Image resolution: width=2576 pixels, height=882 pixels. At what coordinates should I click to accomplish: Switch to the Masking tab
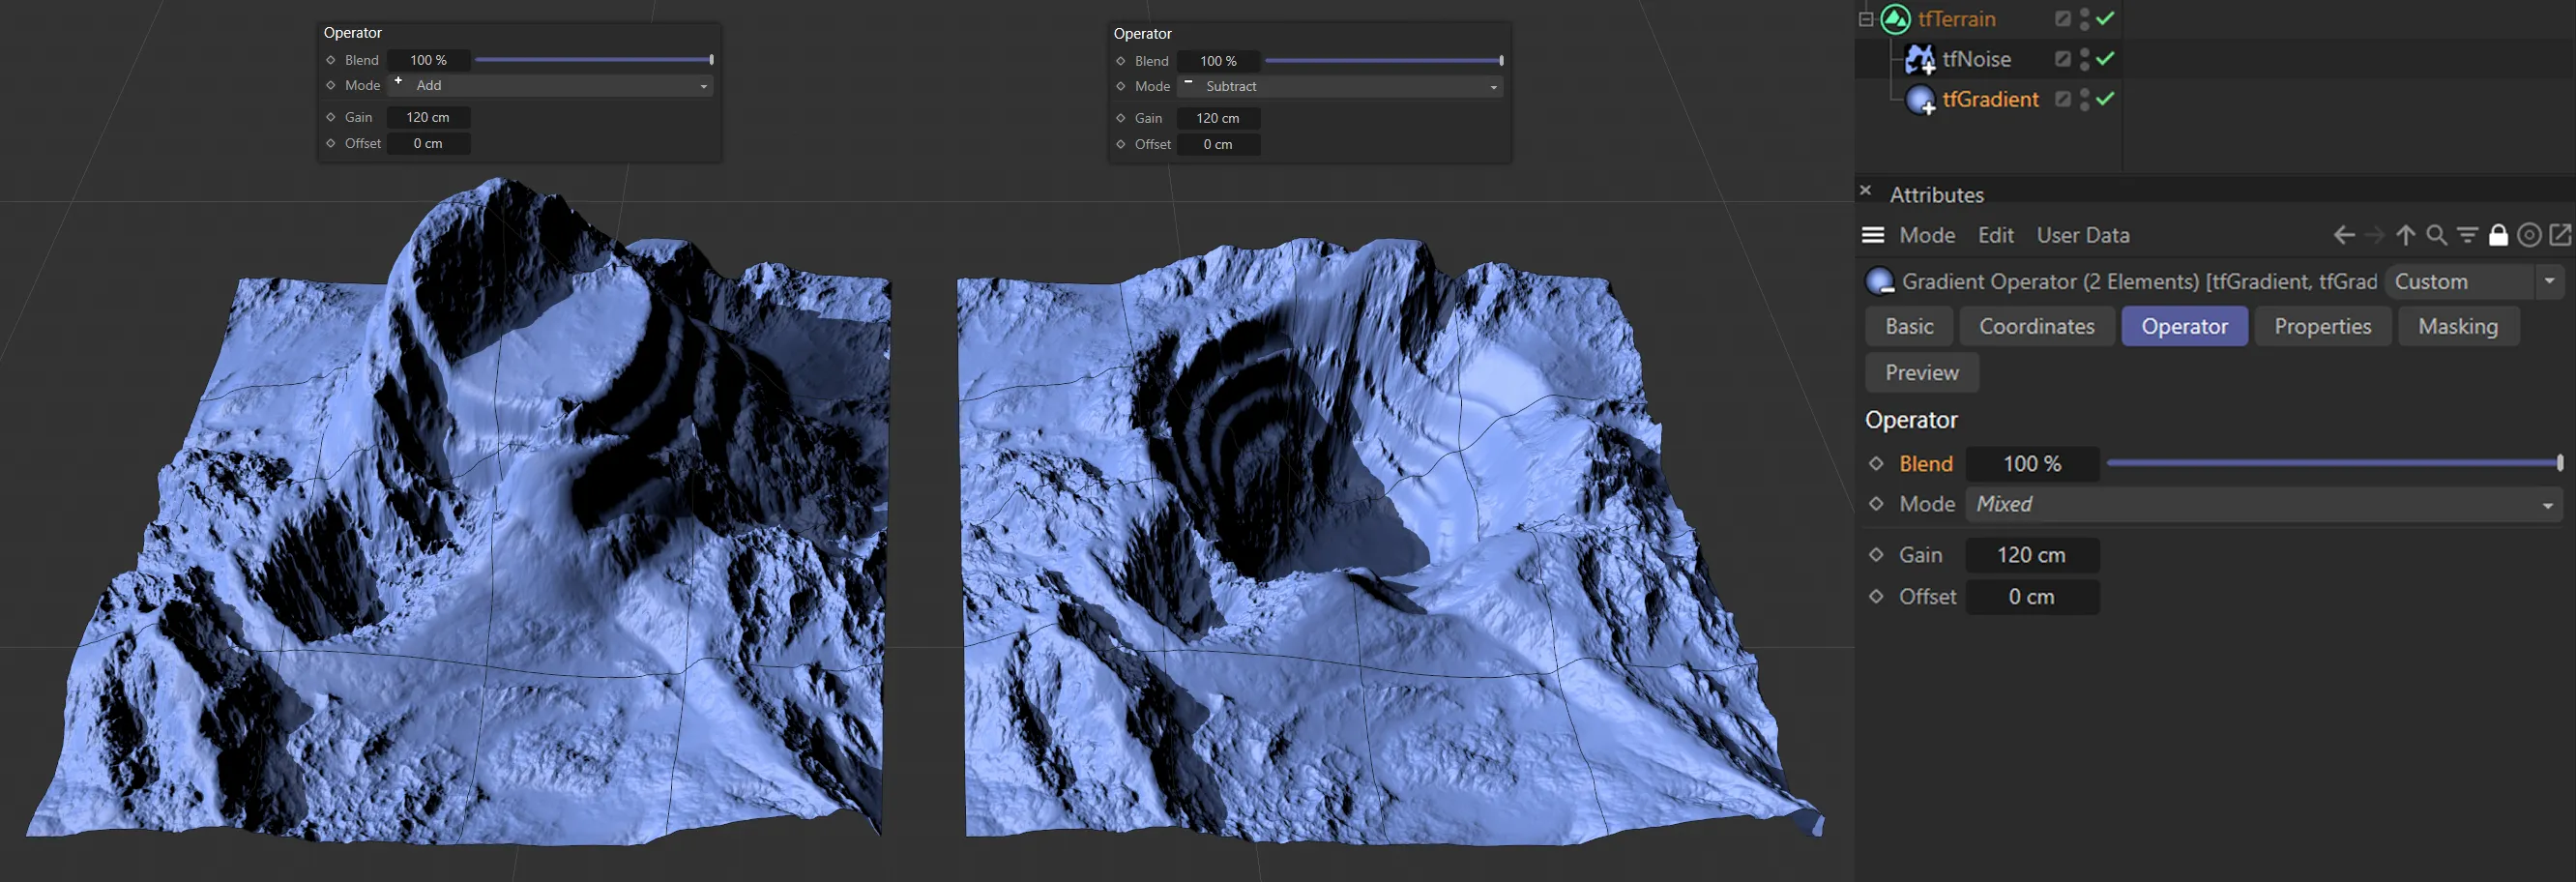tap(2457, 326)
